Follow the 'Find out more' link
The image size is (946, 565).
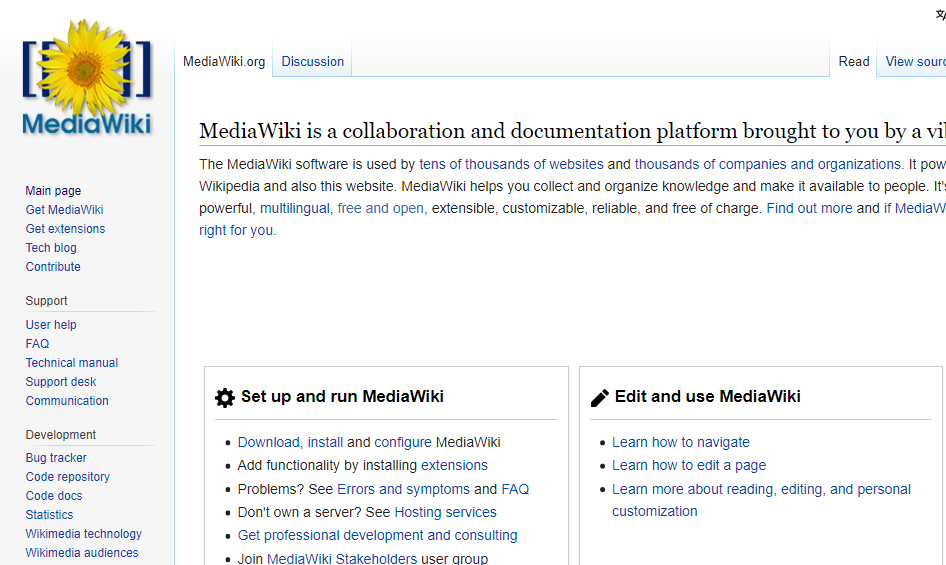tap(809, 208)
